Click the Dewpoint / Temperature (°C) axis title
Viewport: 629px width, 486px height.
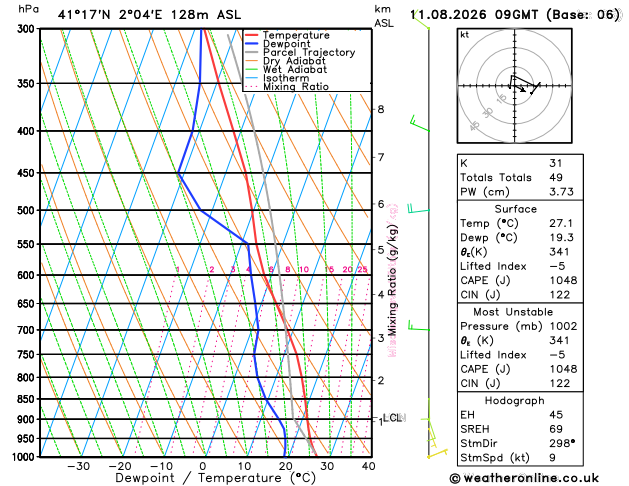pyautogui.click(x=215, y=478)
